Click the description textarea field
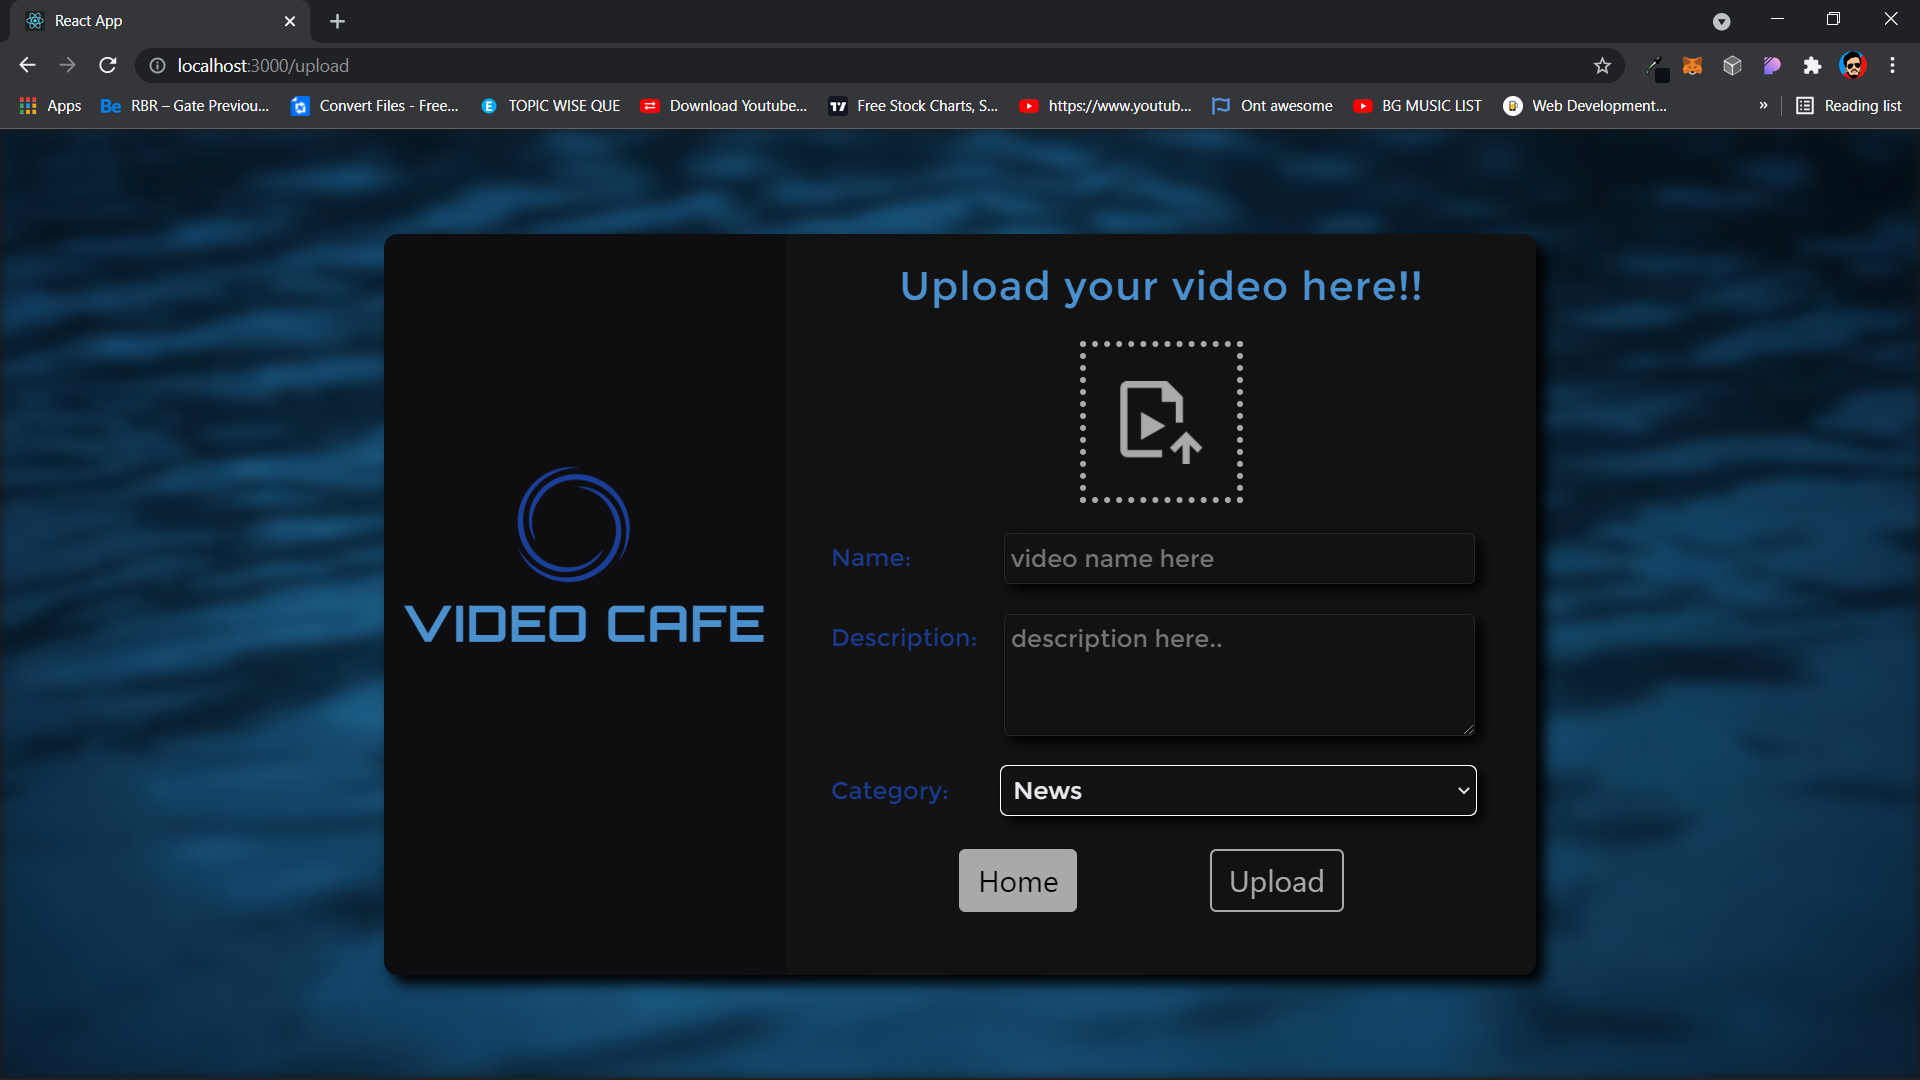The height and width of the screenshot is (1080, 1920). [1238, 675]
